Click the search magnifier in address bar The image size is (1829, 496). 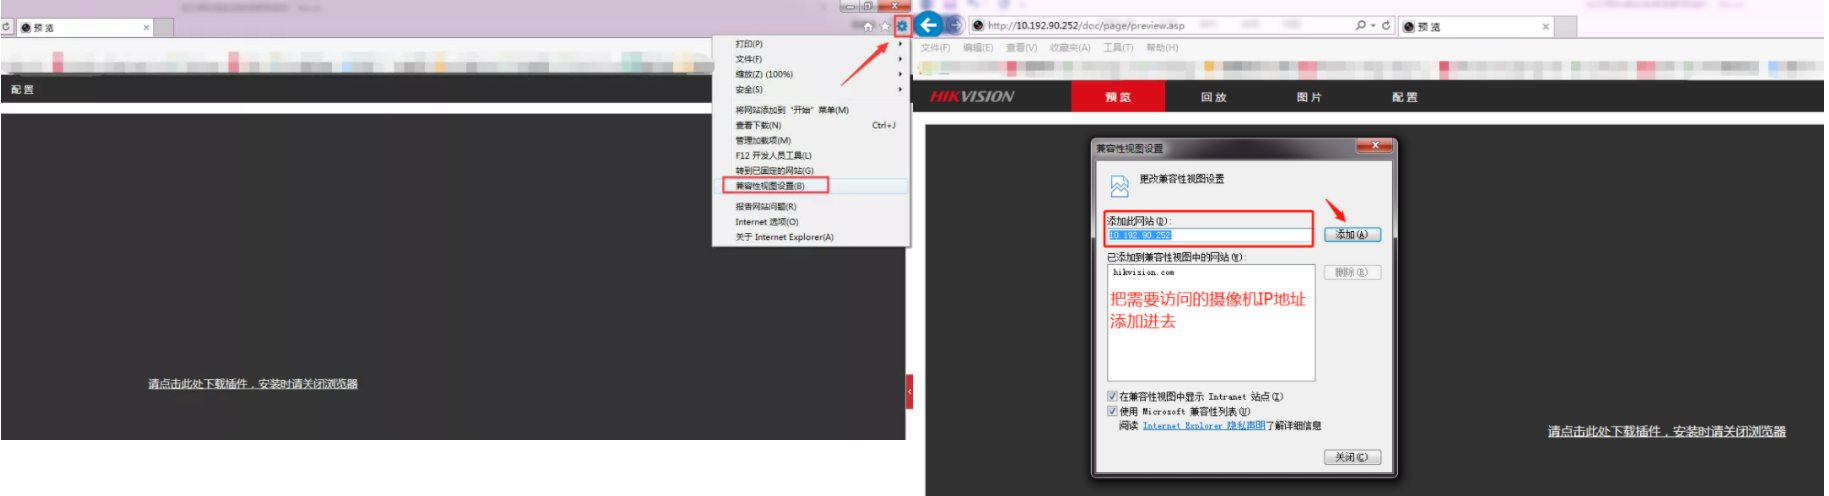pyautogui.click(x=1360, y=26)
